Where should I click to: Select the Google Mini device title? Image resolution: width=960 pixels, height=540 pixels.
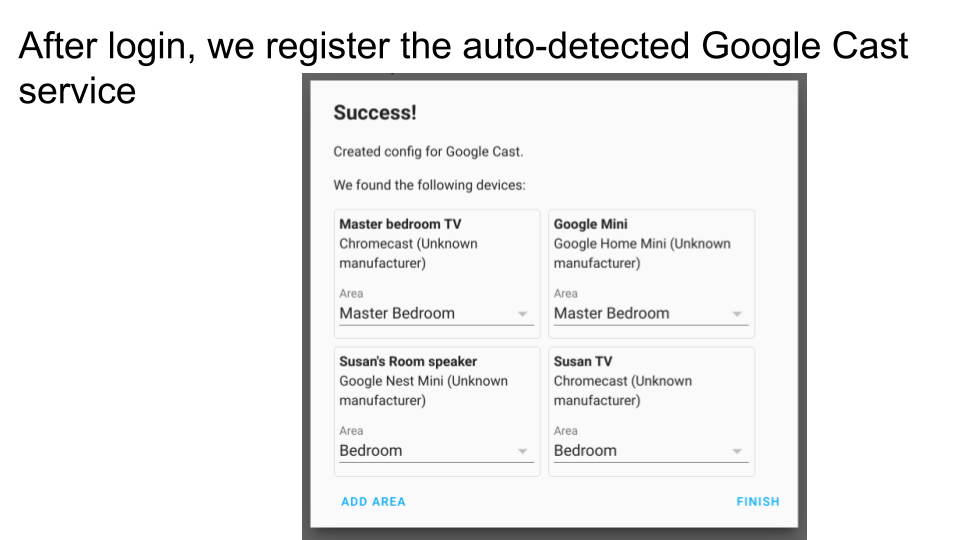point(591,224)
